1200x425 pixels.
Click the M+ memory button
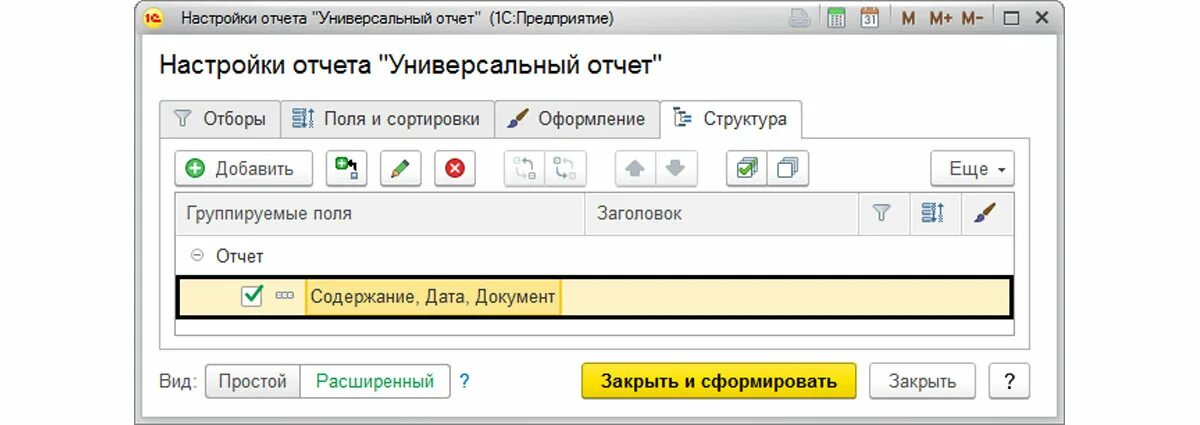[940, 18]
